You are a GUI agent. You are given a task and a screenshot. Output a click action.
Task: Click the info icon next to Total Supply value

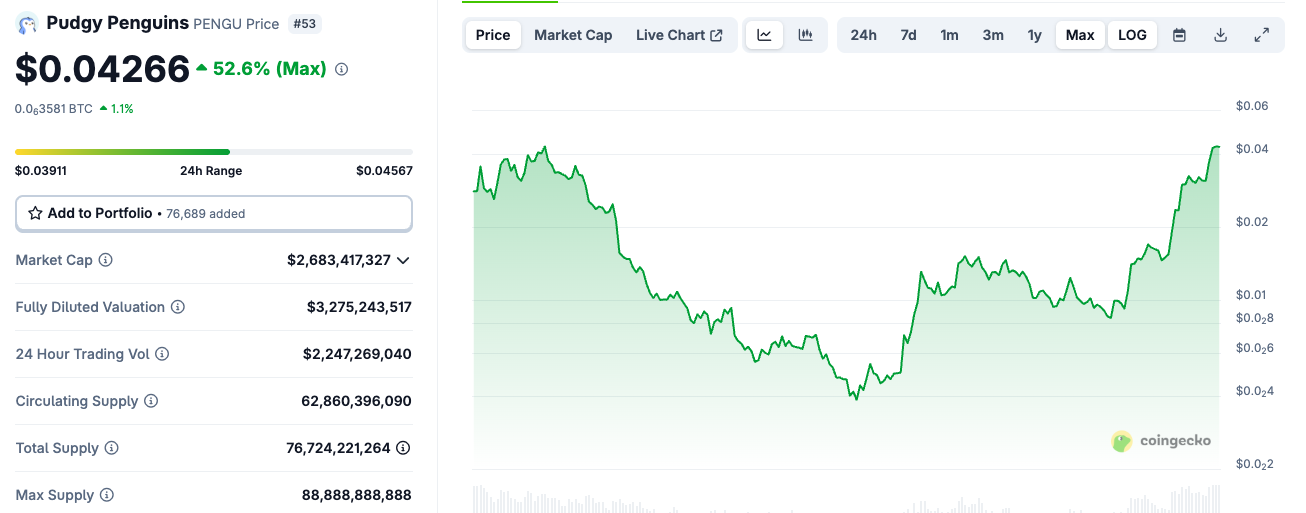tap(402, 448)
